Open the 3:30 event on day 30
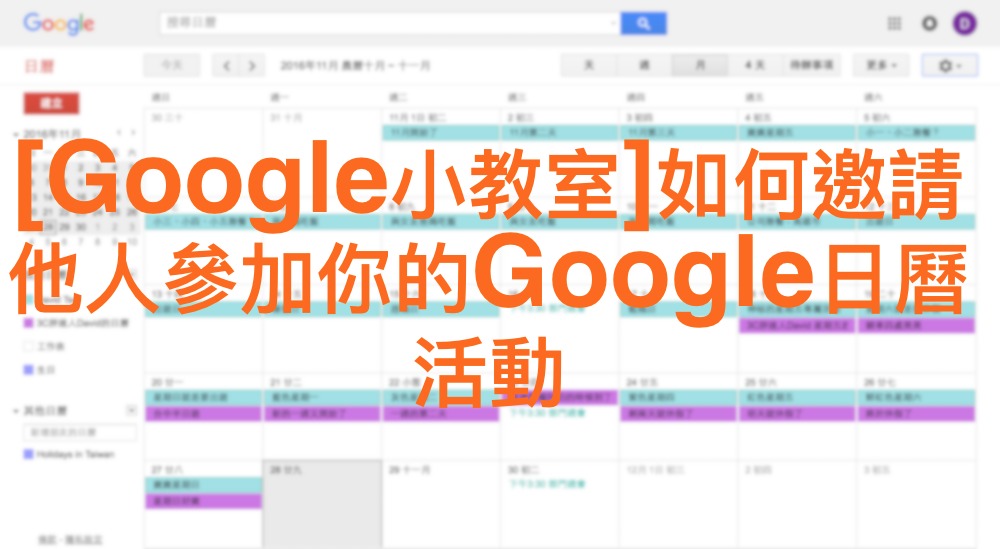1000x549 pixels. click(547, 485)
